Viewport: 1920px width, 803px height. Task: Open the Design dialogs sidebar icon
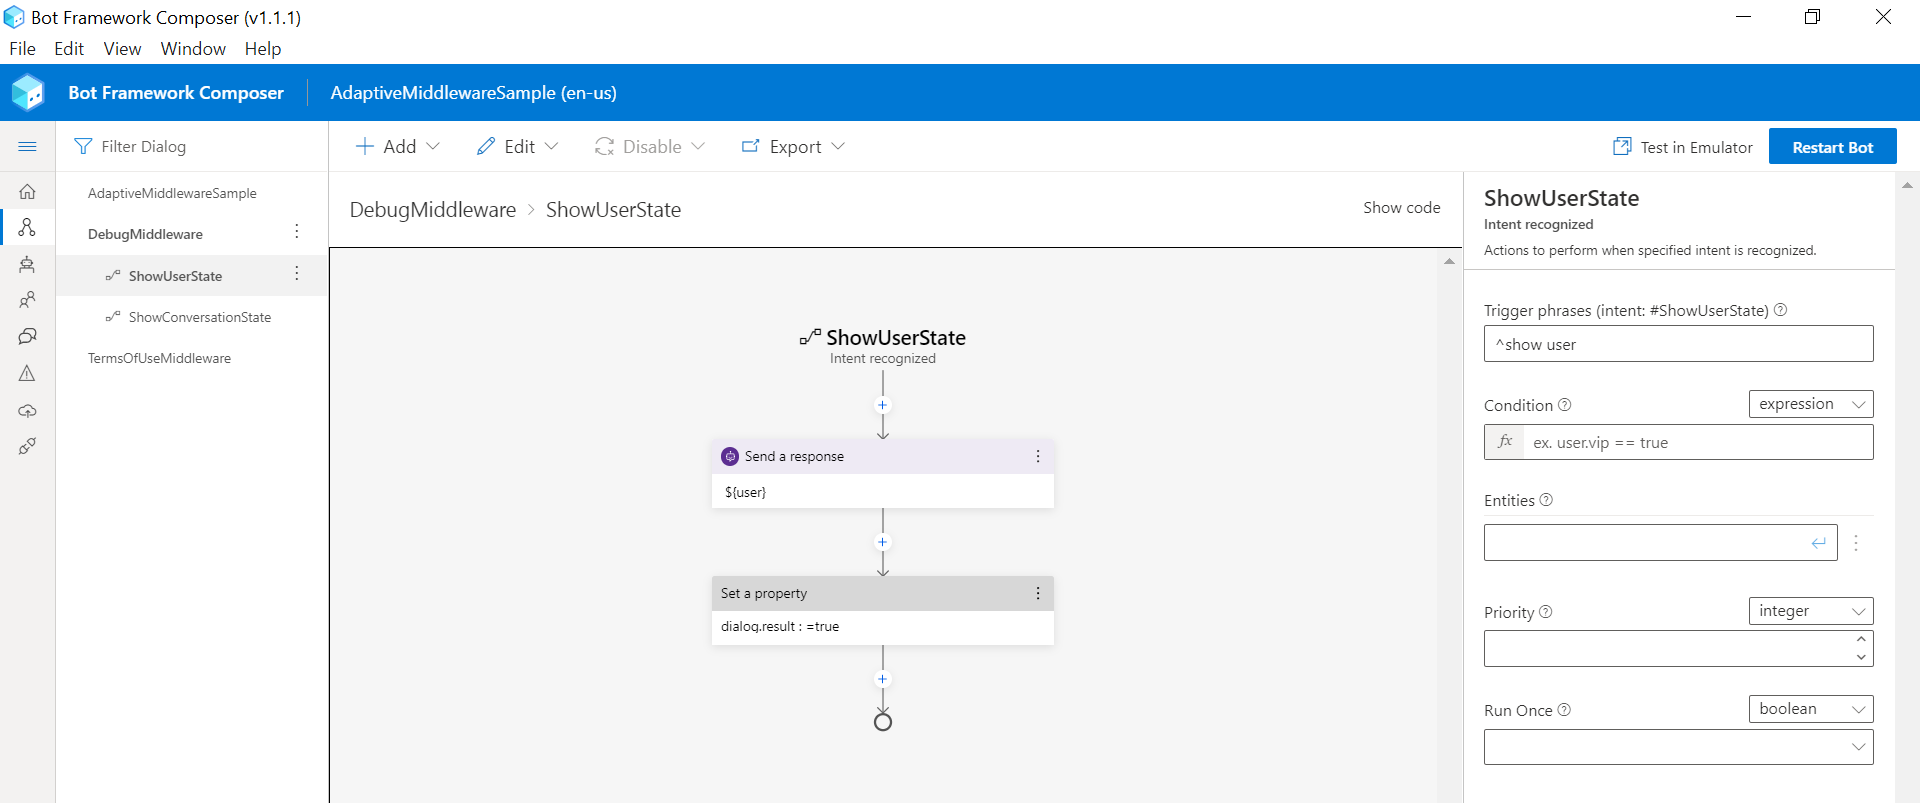27,227
